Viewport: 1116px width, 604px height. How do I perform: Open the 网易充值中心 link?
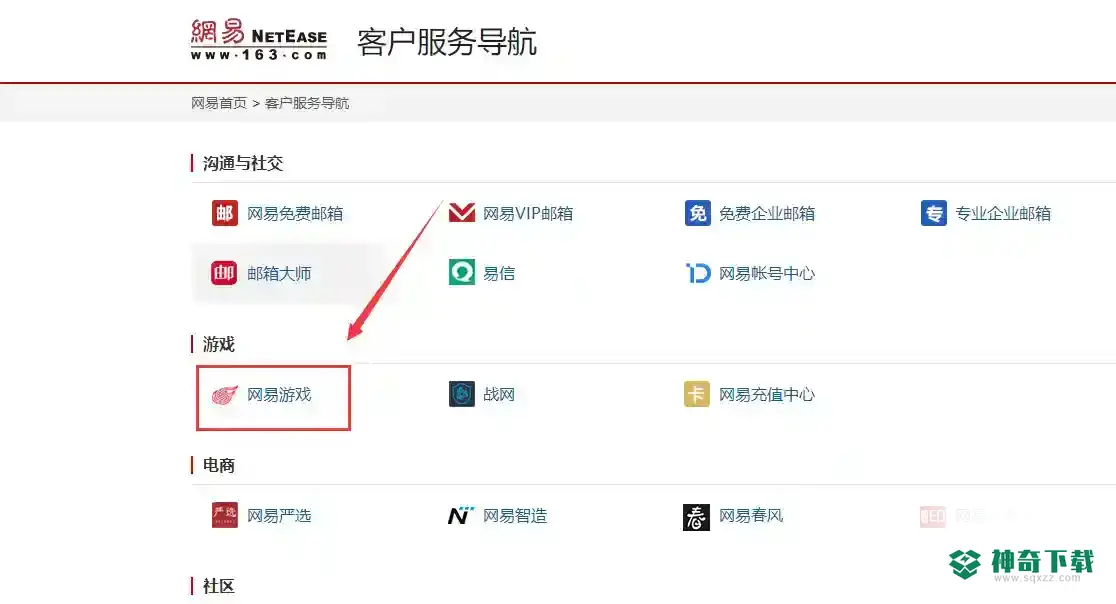(x=767, y=394)
